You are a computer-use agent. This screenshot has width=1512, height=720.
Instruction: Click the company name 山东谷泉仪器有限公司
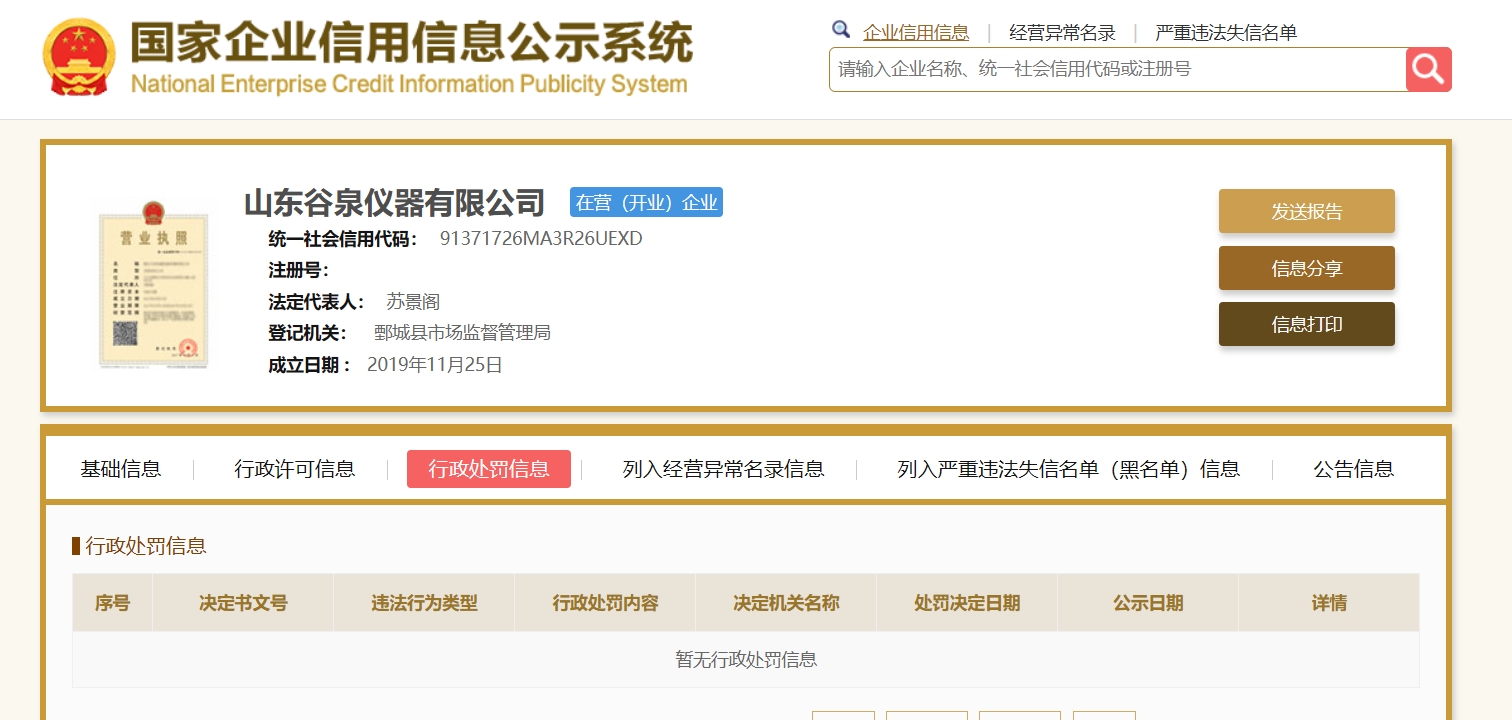(x=395, y=202)
